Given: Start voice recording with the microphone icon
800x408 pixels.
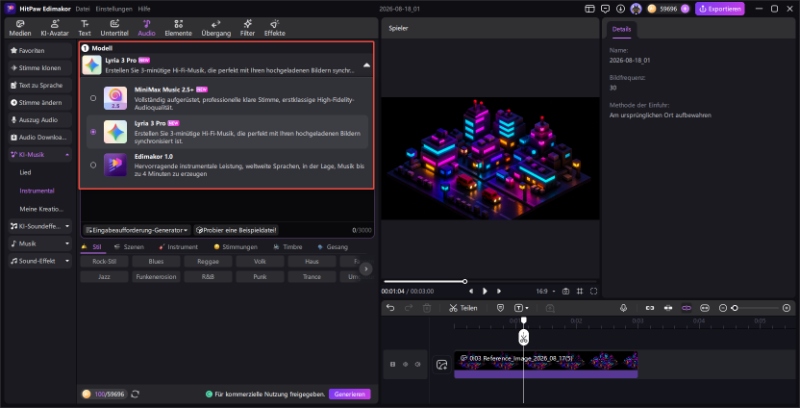Looking at the screenshot, I should click(623, 308).
